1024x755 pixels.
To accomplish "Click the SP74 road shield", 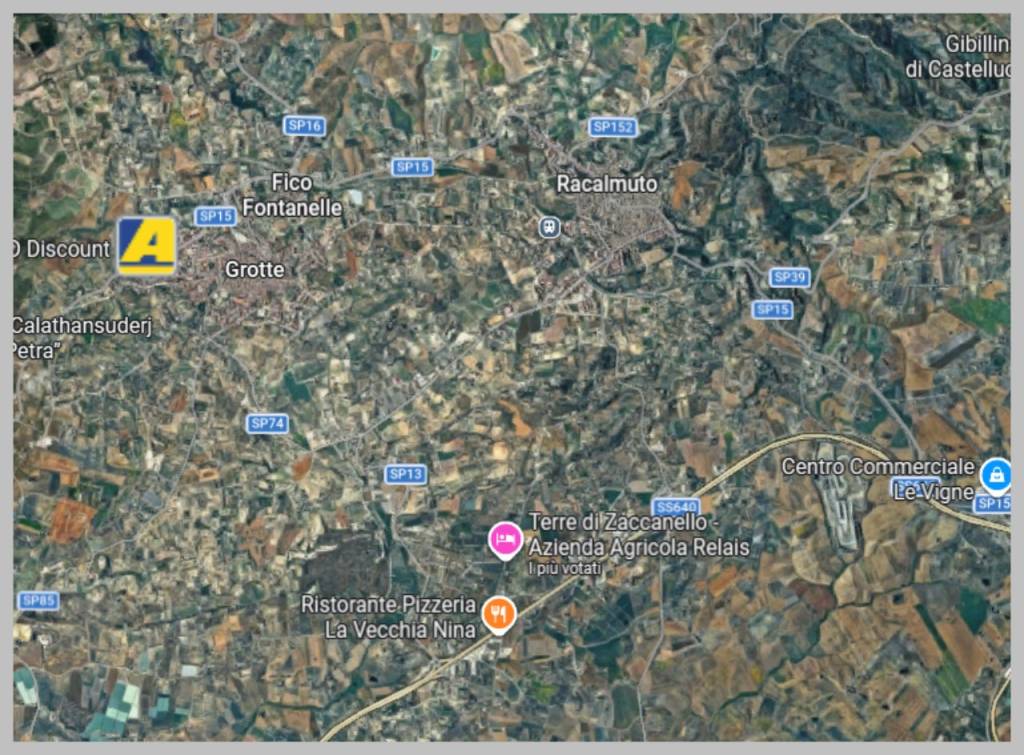I will (267, 423).
